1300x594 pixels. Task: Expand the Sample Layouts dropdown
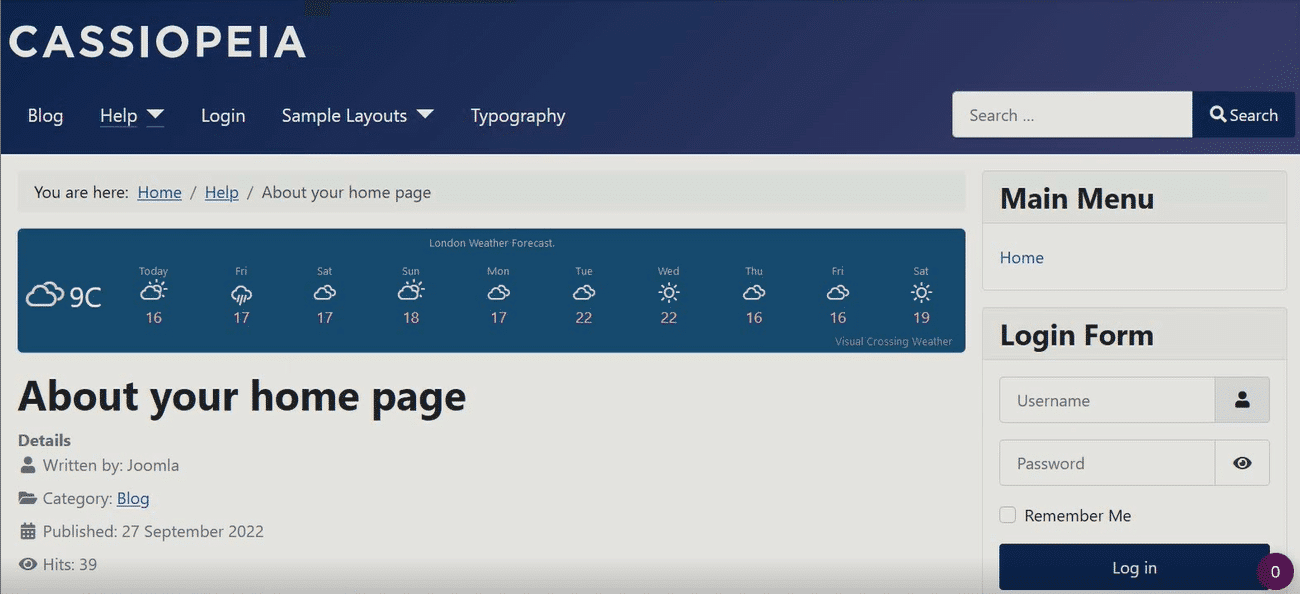[357, 114]
